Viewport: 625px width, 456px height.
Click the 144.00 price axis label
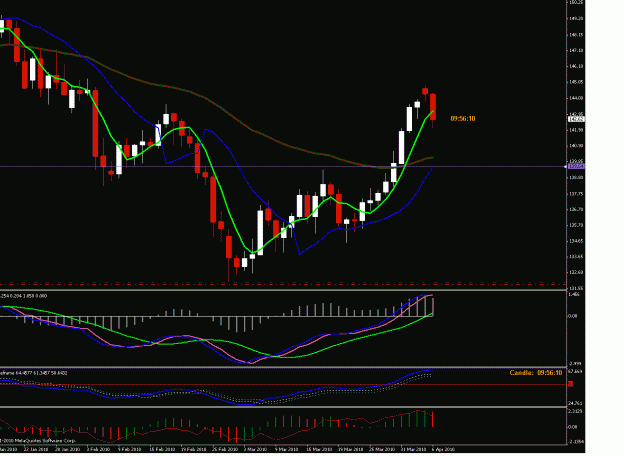(577, 98)
